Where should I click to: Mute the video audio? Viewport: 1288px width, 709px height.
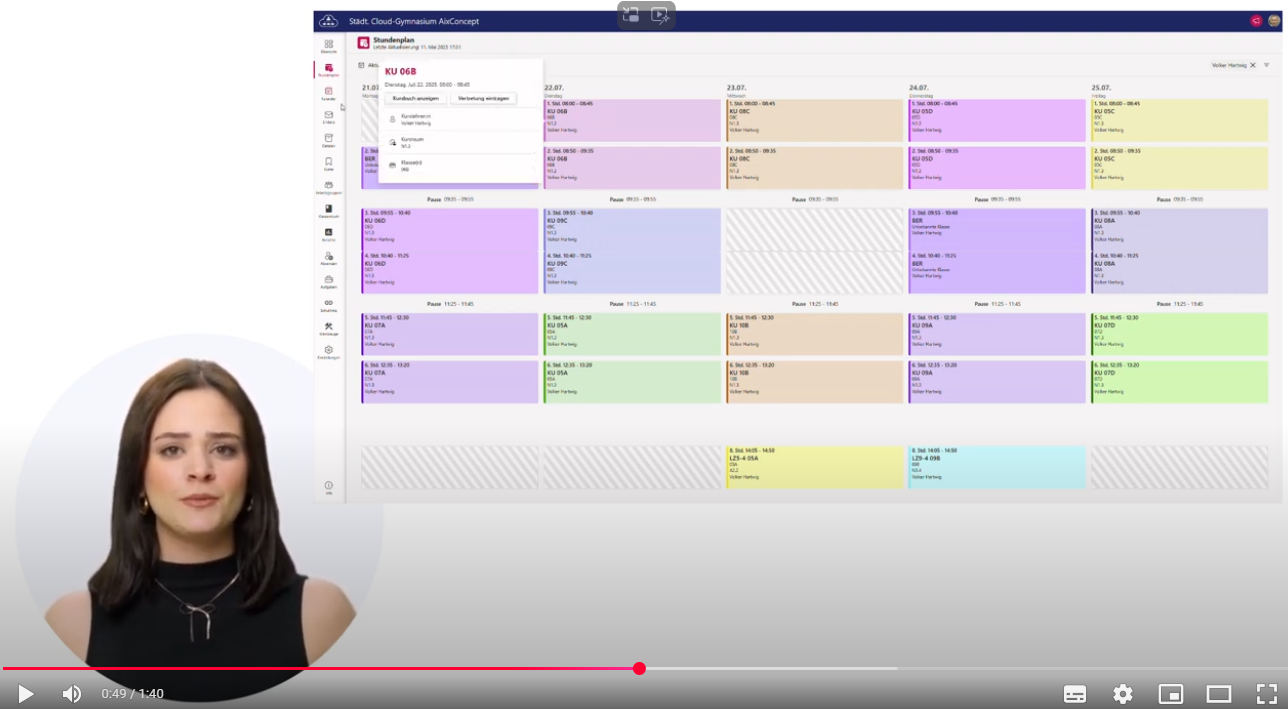[72, 694]
